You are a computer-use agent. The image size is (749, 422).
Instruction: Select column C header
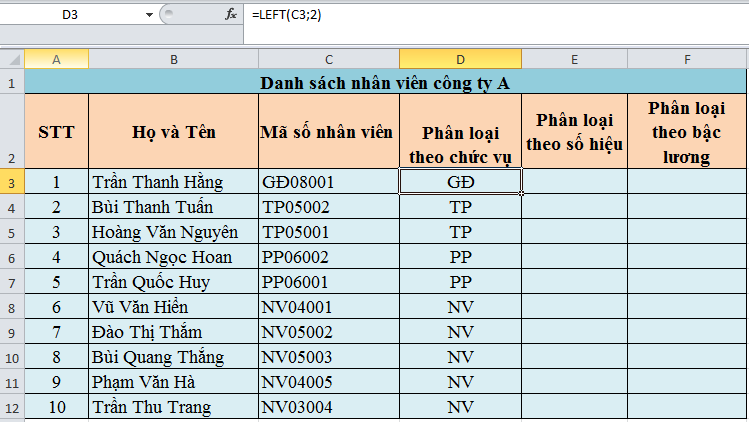point(329,59)
